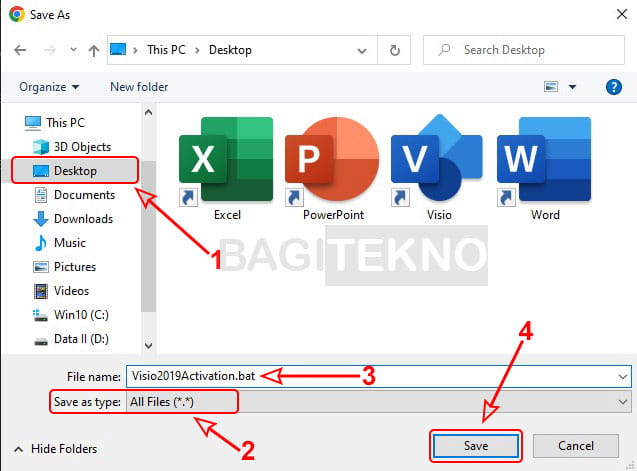Click the navigation pane scrollbar thumb

[149, 236]
